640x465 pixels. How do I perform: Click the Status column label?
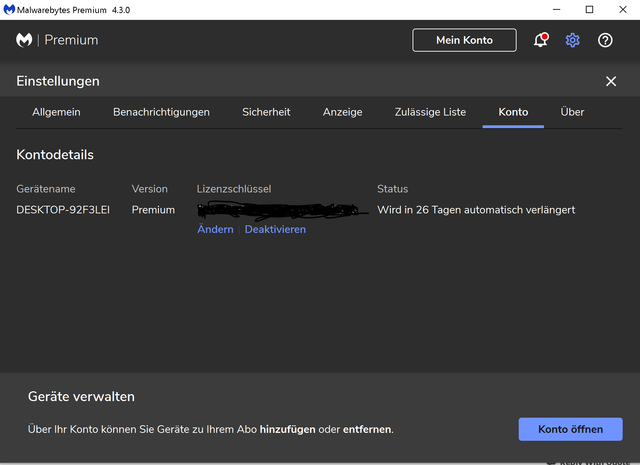coord(392,189)
